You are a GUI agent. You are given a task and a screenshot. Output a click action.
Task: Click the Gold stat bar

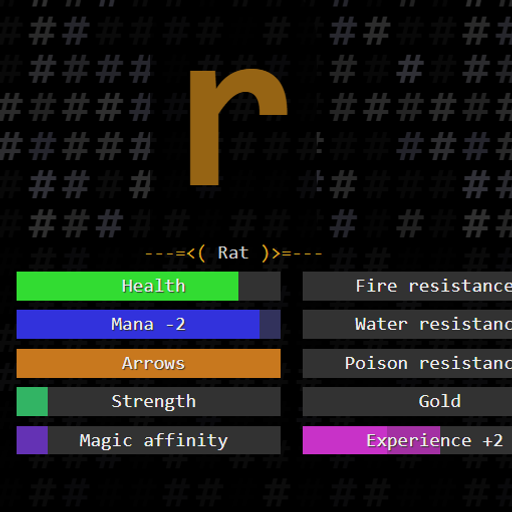407,401
